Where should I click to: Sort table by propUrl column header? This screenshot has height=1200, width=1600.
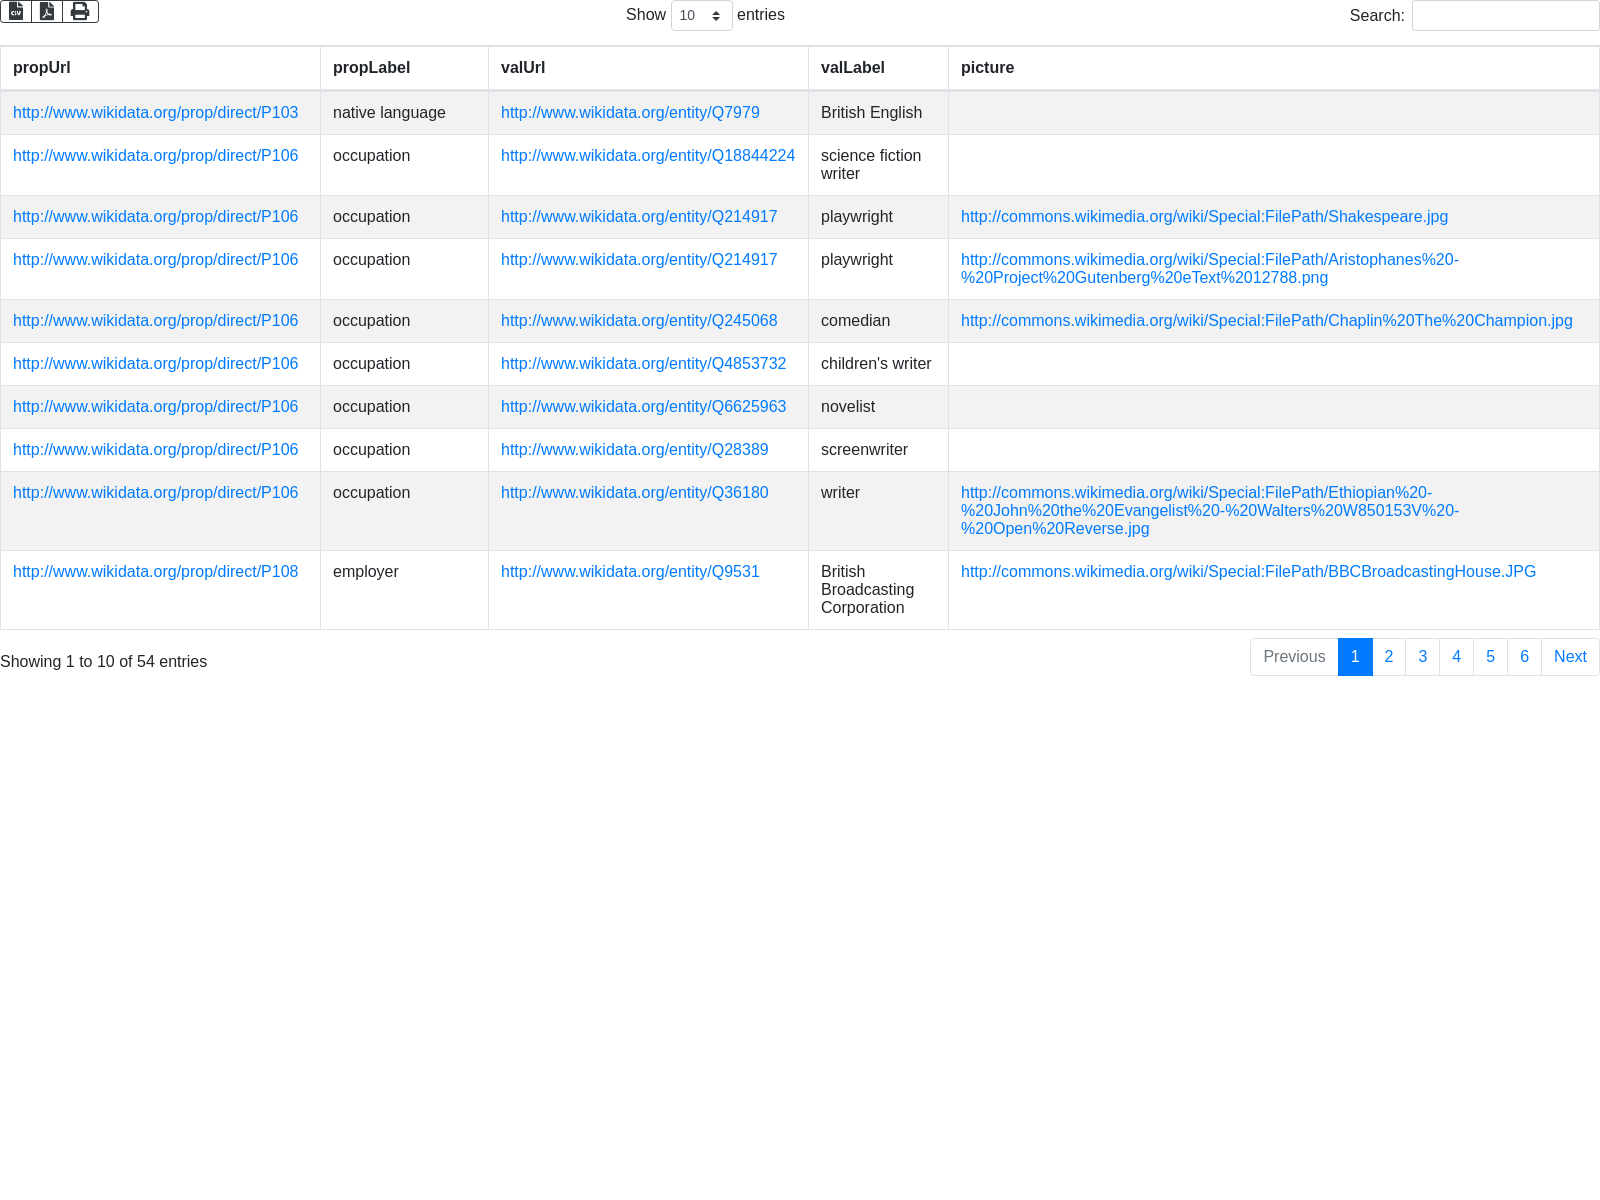tap(42, 68)
